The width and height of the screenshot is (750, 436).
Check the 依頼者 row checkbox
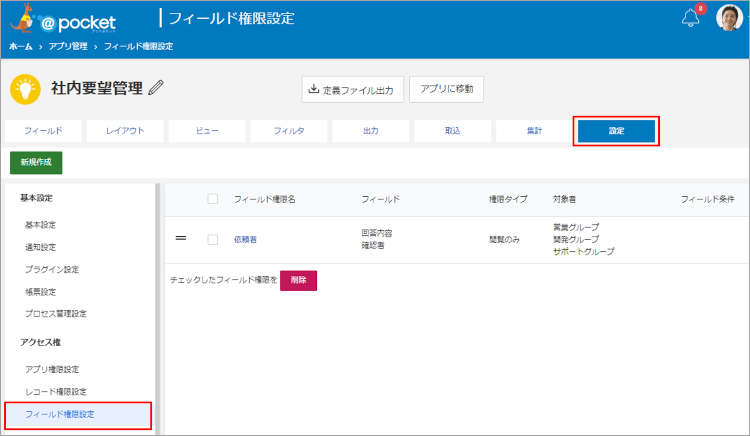click(x=213, y=240)
